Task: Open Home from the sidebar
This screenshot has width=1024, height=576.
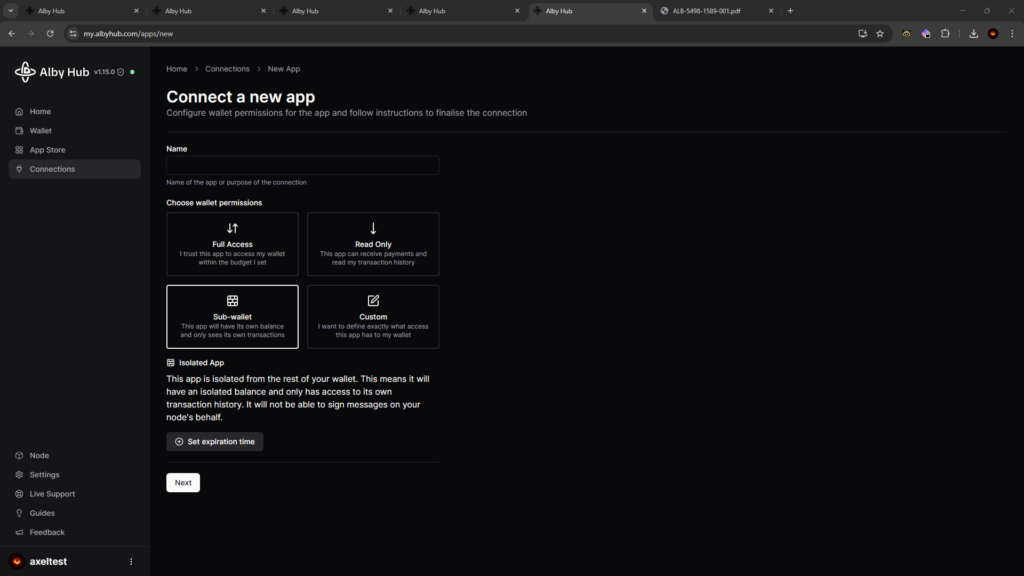Action: coord(40,112)
